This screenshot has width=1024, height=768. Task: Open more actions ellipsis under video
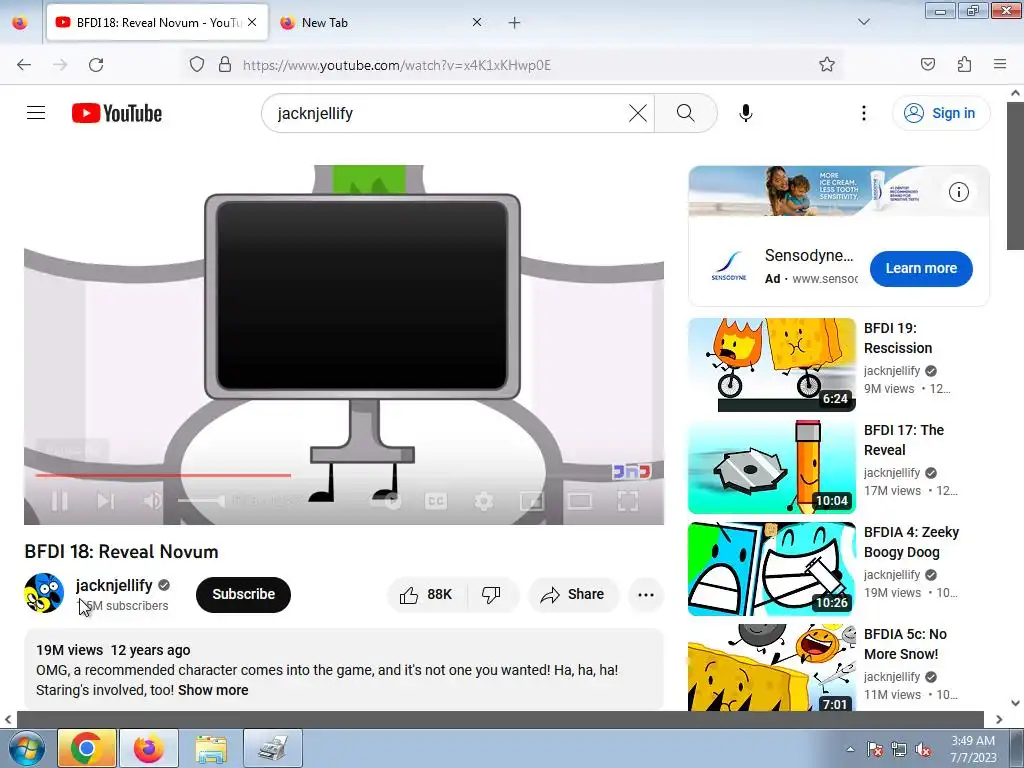click(x=646, y=594)
